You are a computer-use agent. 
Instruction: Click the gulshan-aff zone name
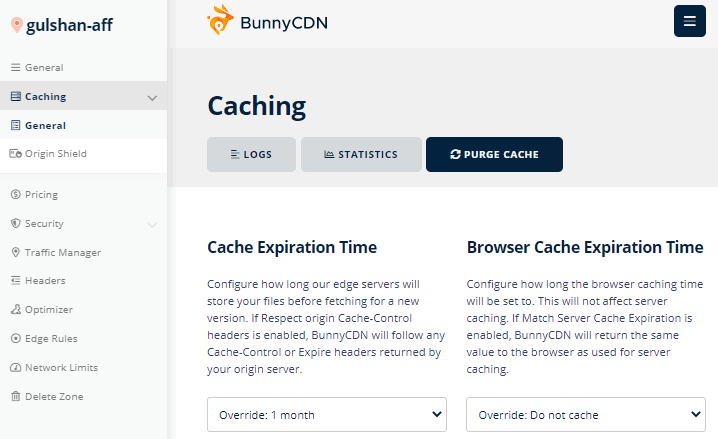pos(69,25)
